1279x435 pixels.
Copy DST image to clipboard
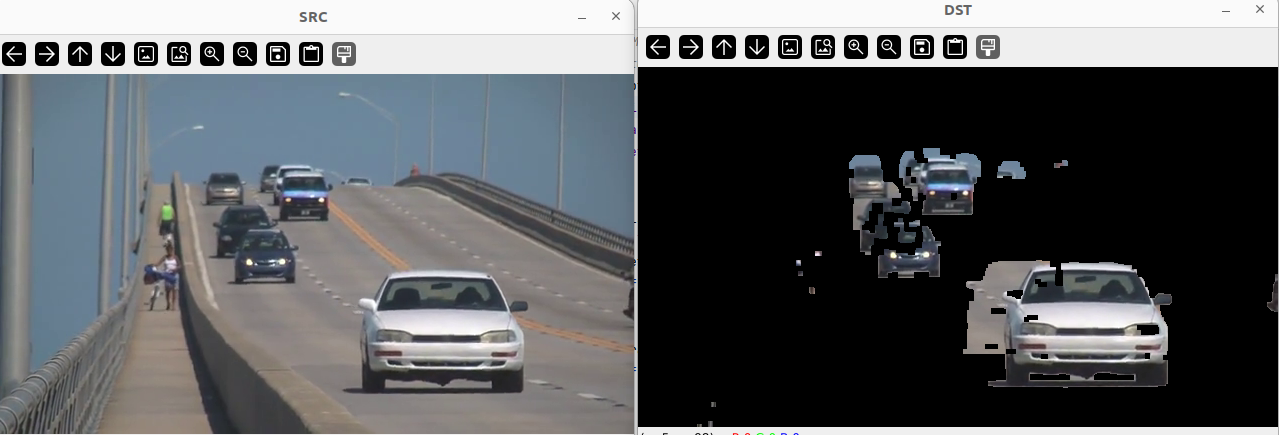(955, 47)
